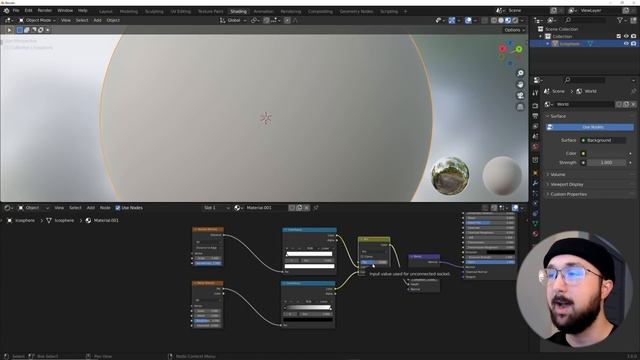Toggle viewport gizmos button

(x=452, y=20)
